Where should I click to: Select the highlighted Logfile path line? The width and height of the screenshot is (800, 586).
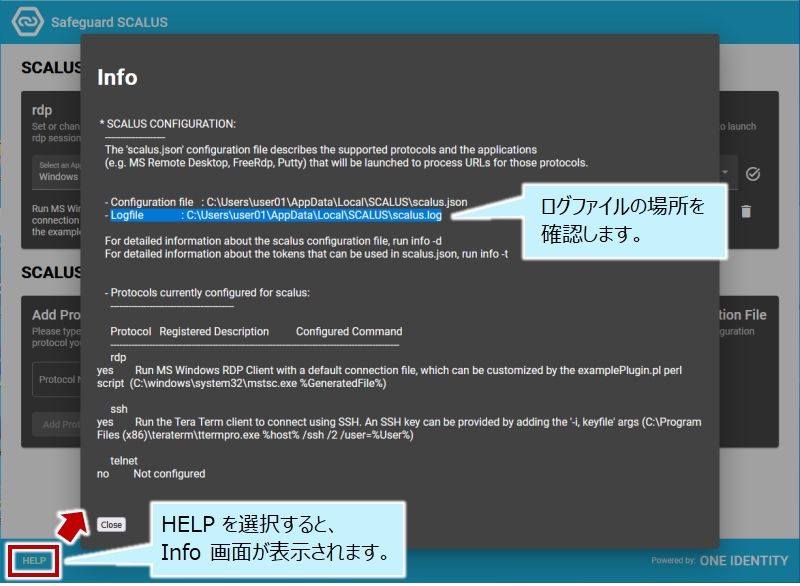[x=276, y=215]
